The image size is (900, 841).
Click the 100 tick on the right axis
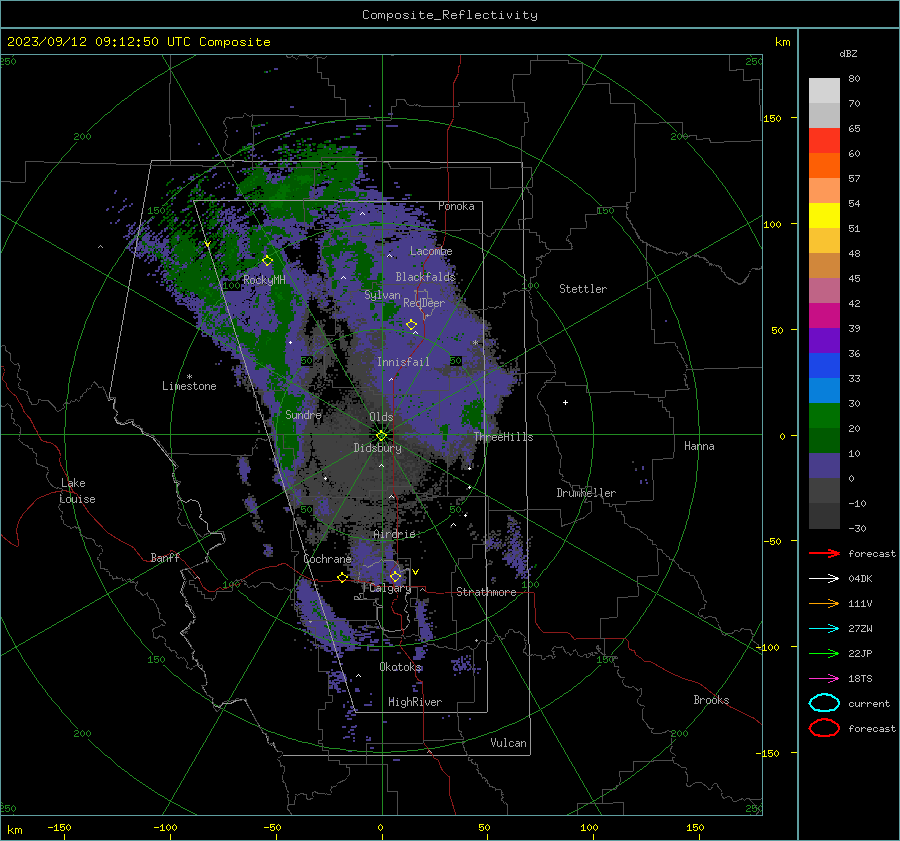pos(772,224)
